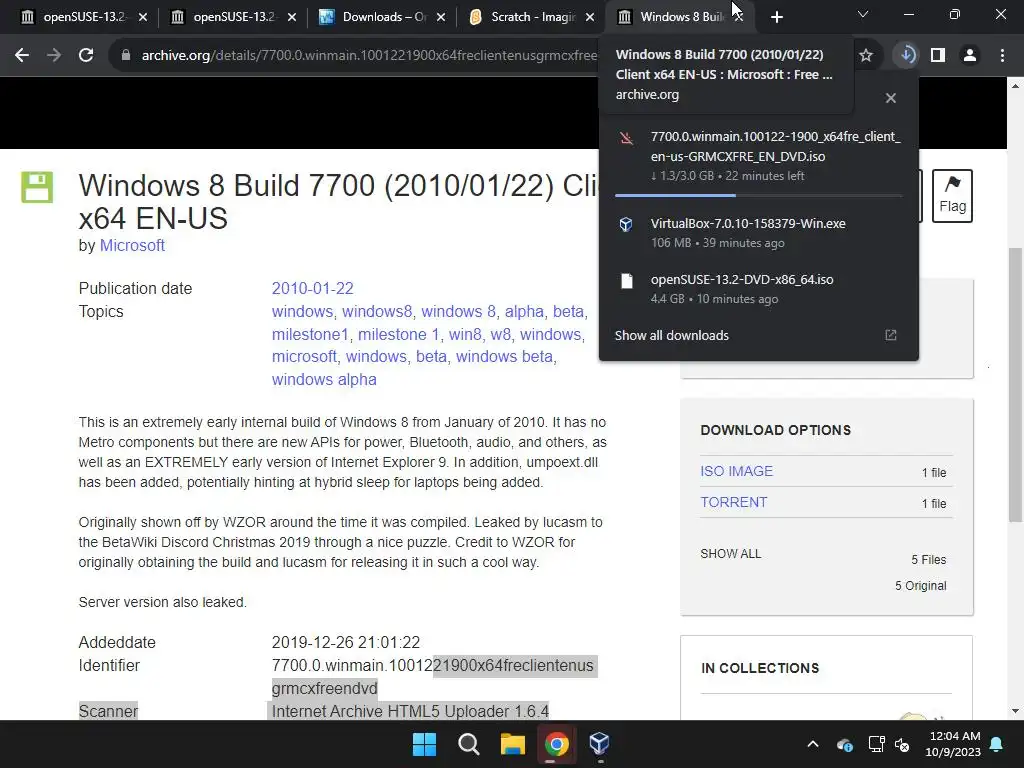Open Windows taskbar search
Viewport: 1024px width, 768px height.
tap(468, 744)
